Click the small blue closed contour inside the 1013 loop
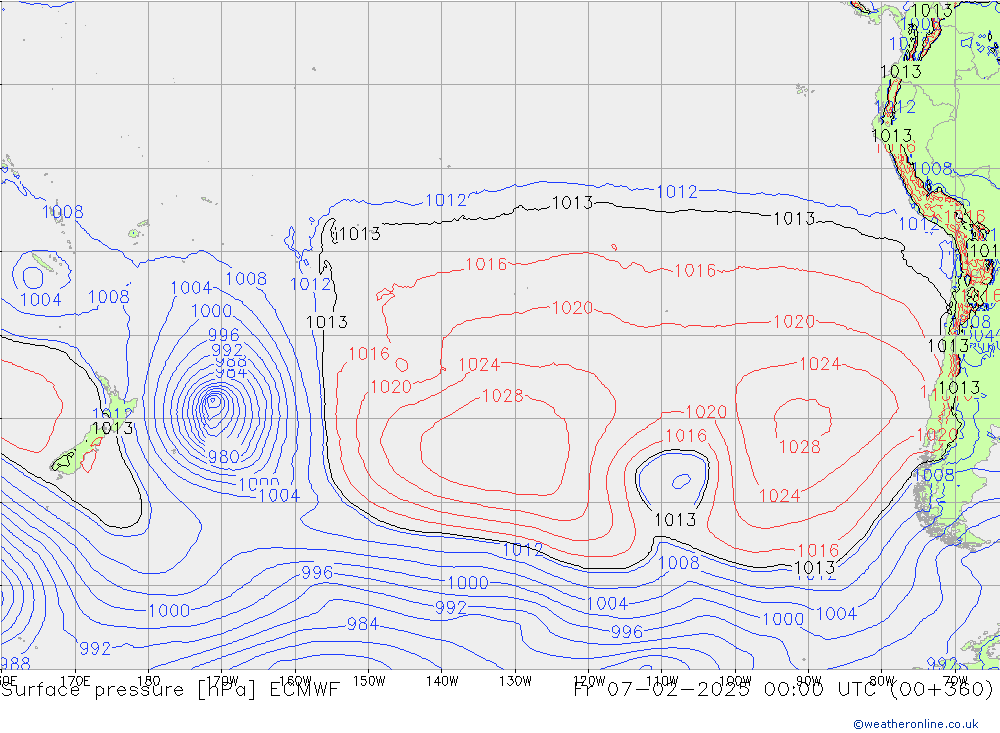This screenshot has width=1000, height=733. 682,481
